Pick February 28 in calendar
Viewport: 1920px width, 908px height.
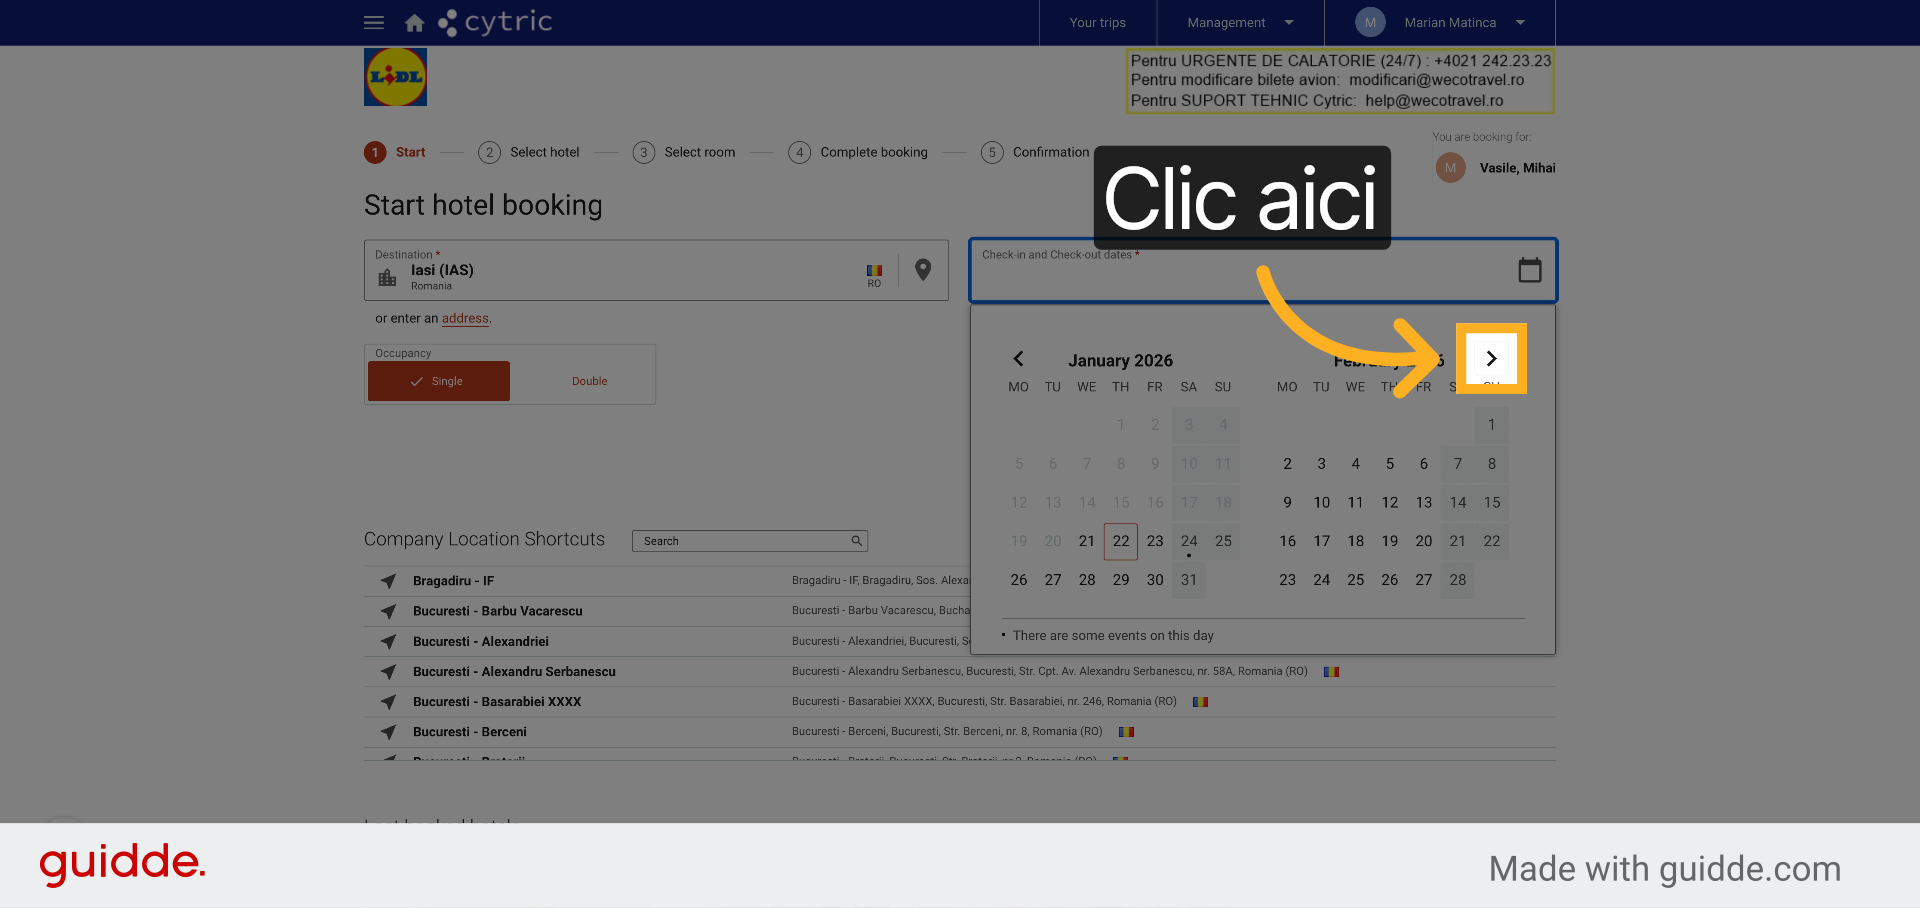point(1458,580)
